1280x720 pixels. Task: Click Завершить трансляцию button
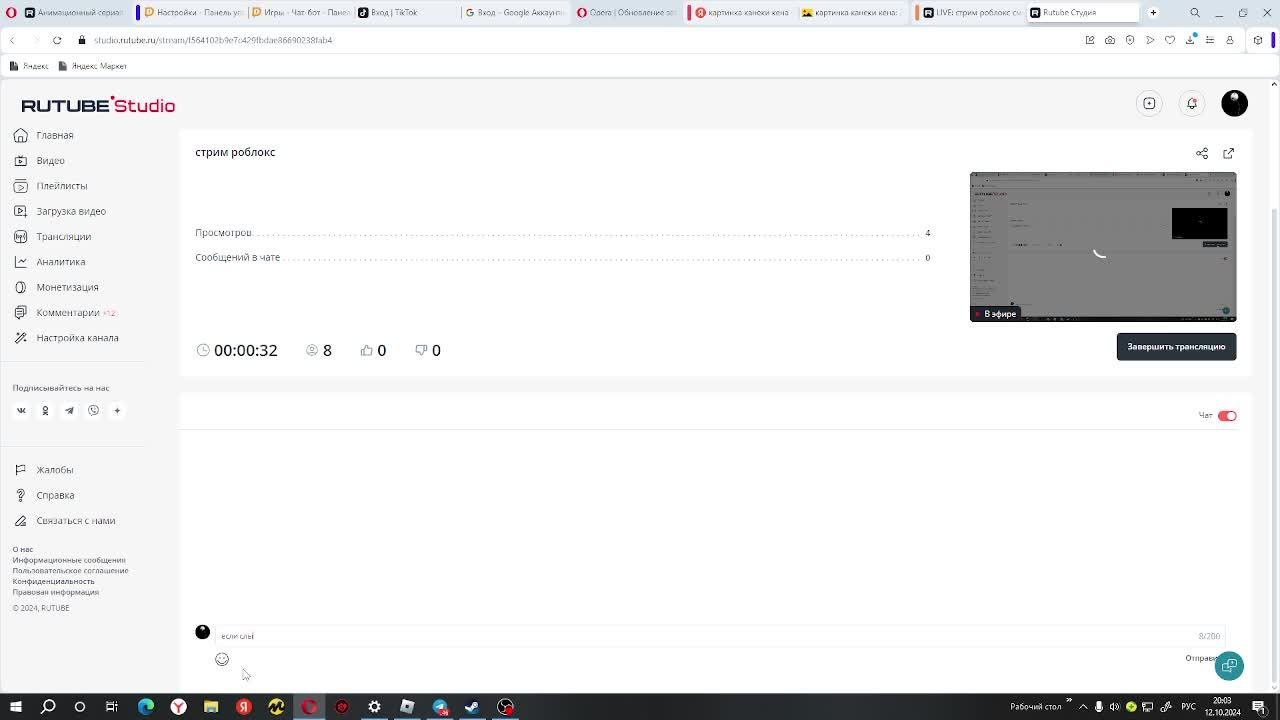point(1176,346)
